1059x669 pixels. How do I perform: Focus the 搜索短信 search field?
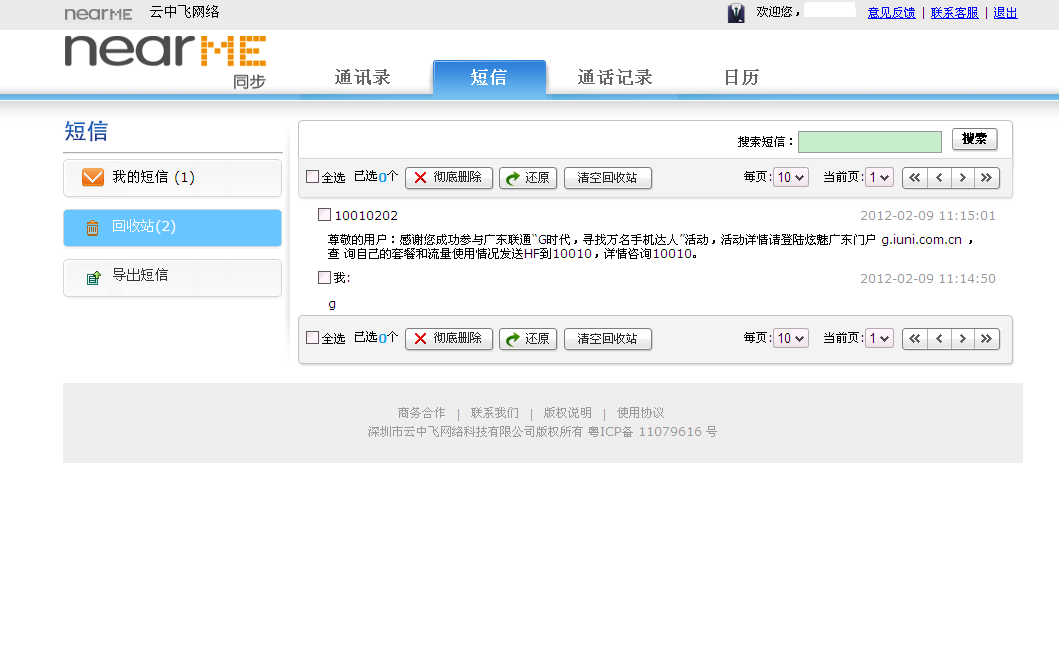tap(870, 142)
